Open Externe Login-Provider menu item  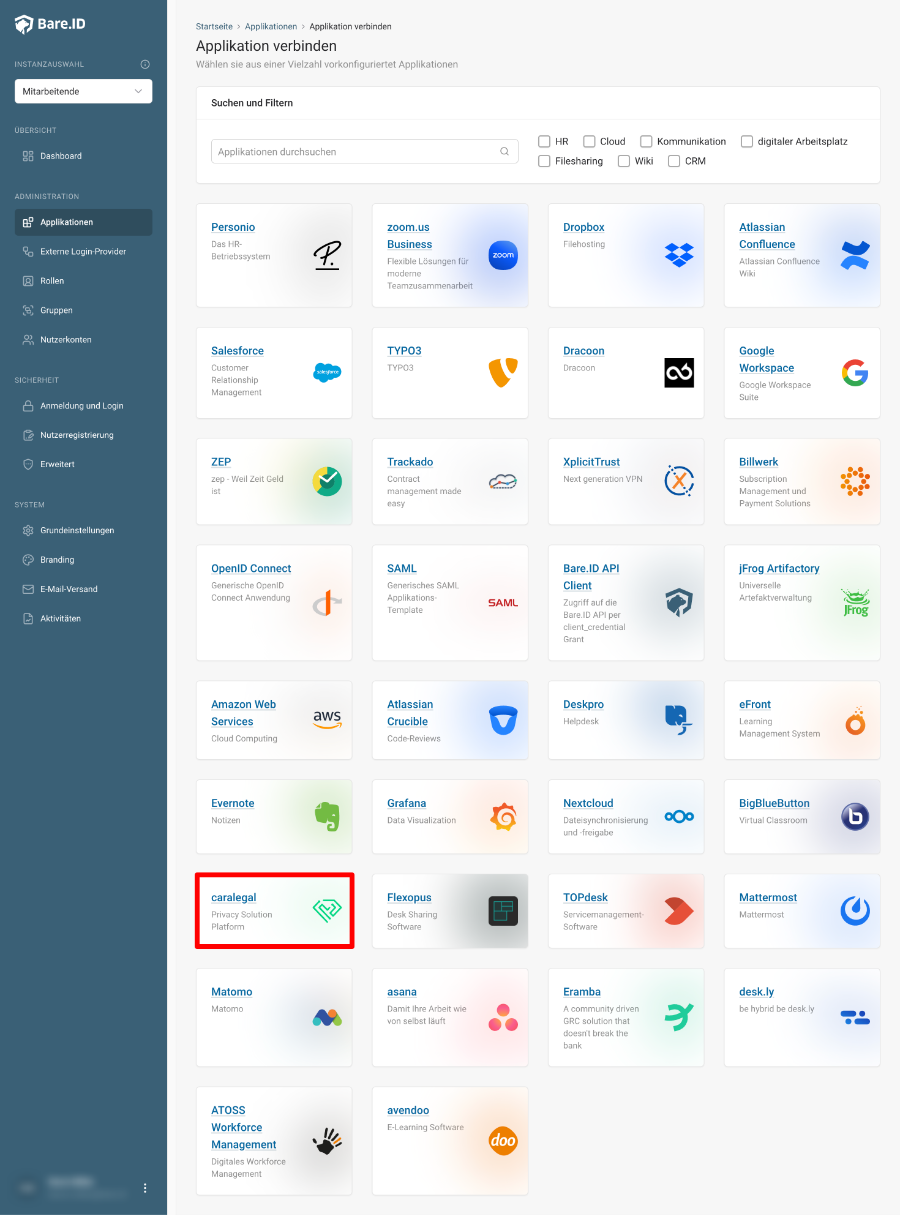(83, 252)
